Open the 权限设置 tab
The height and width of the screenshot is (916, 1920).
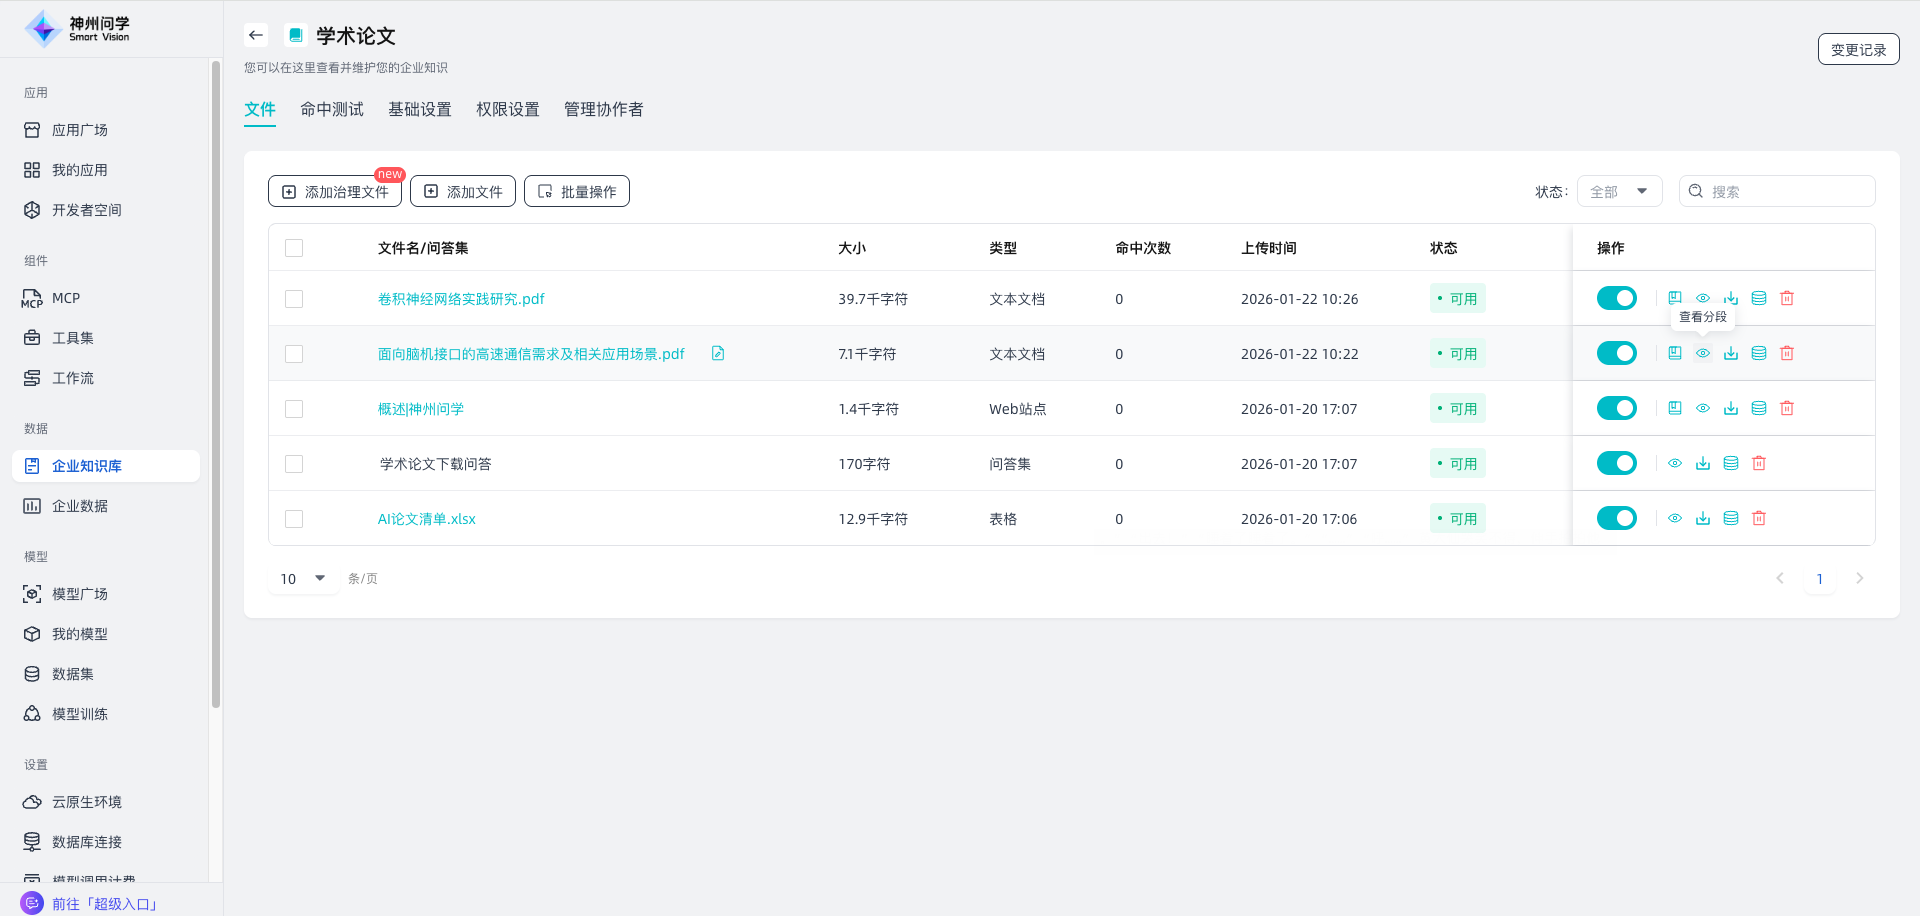(508, 109)
